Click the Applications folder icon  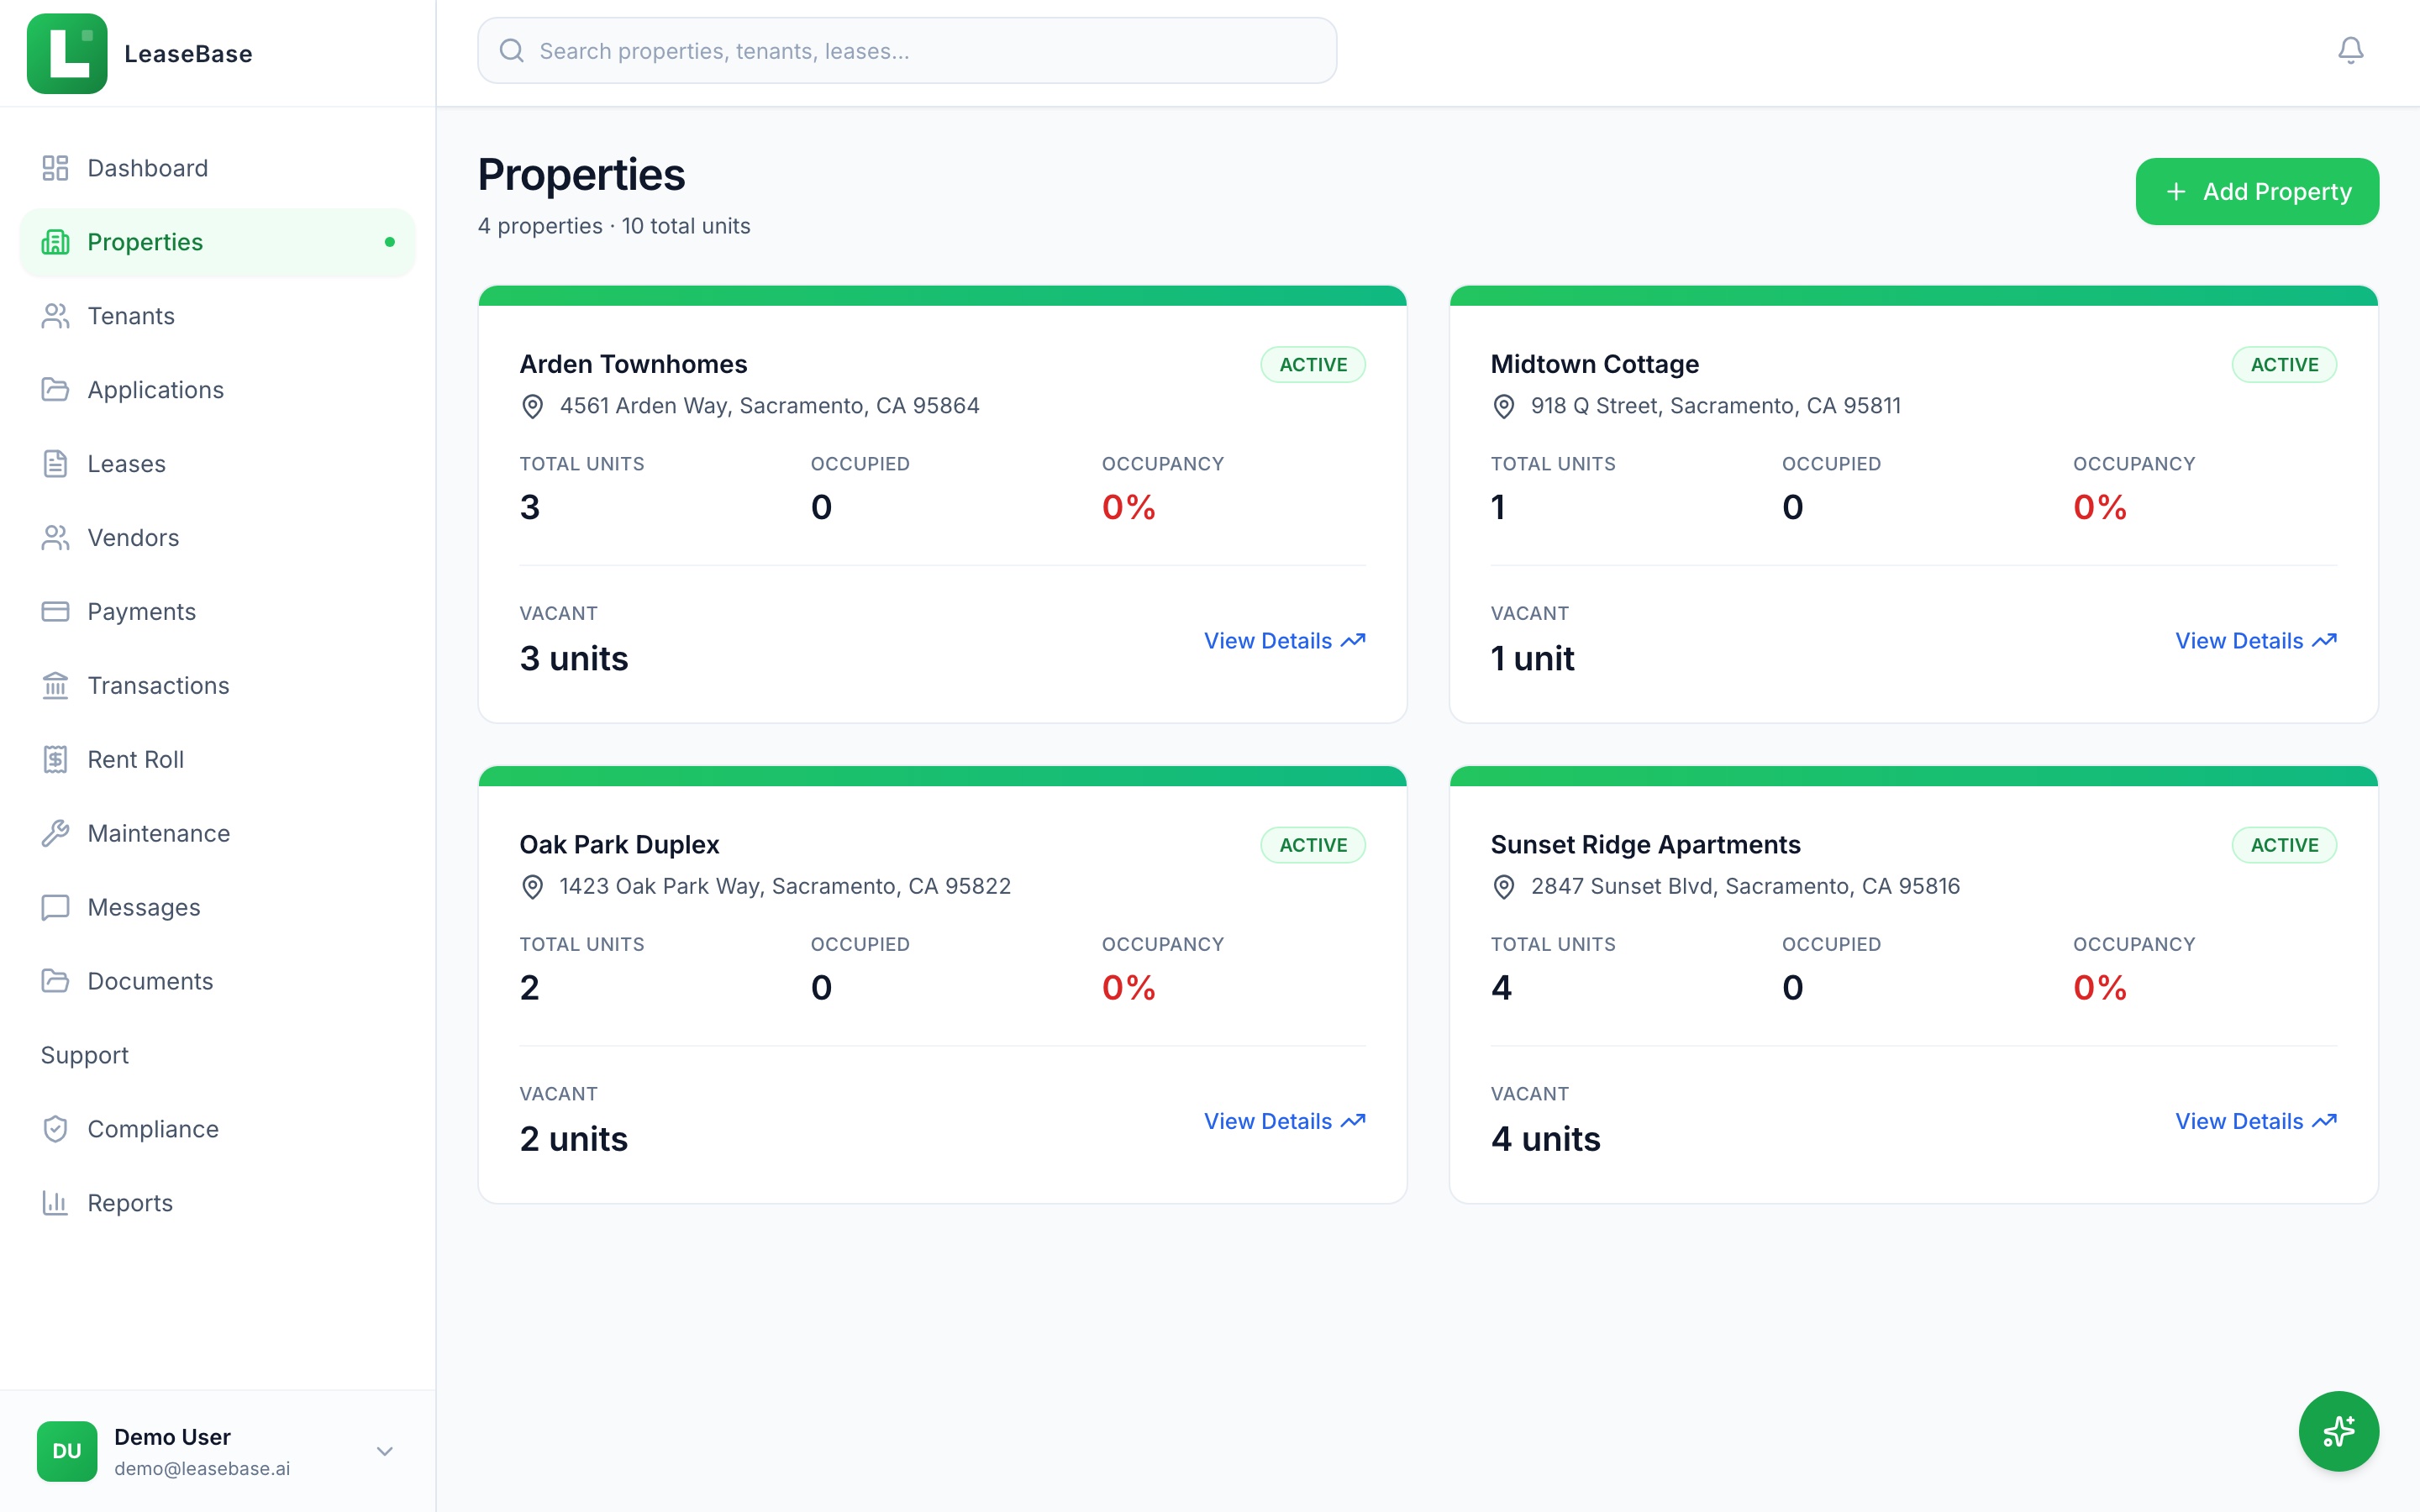55,390
